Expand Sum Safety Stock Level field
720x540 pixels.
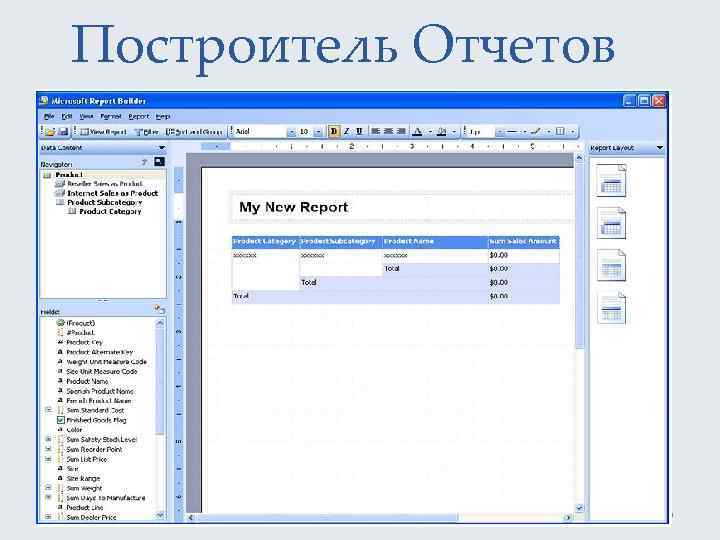(x=48, y=439)
